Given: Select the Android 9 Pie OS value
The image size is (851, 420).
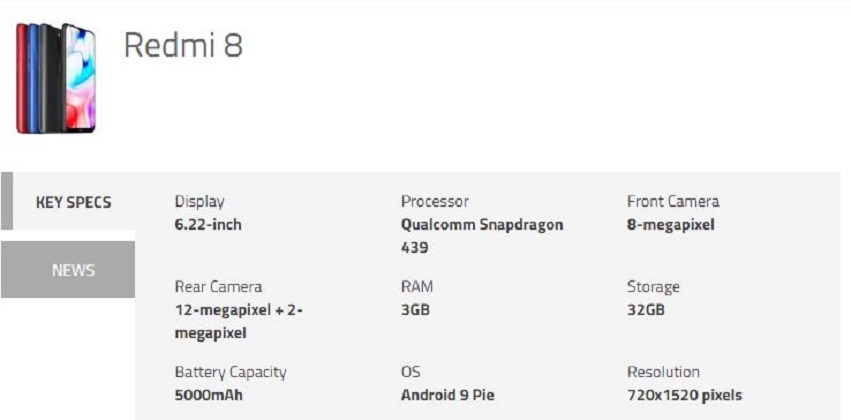Looking at the screenshot, I should tap(448, 395).
